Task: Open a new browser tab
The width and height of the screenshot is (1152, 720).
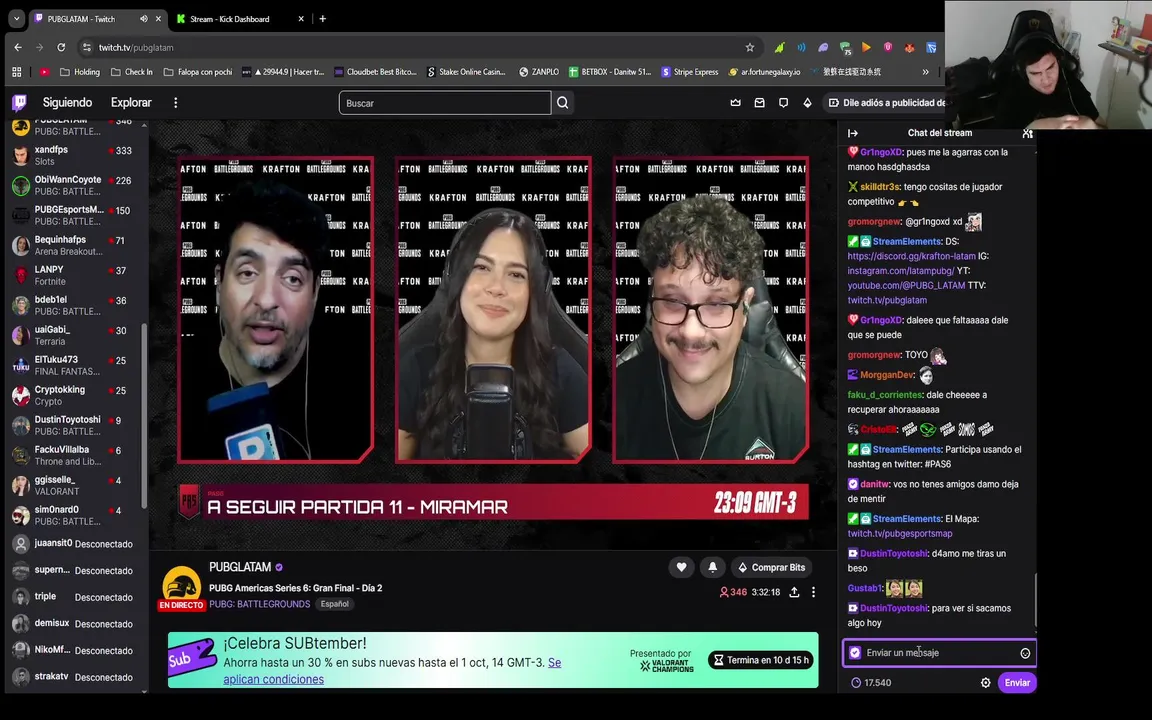Action: [x=323, y=19]
